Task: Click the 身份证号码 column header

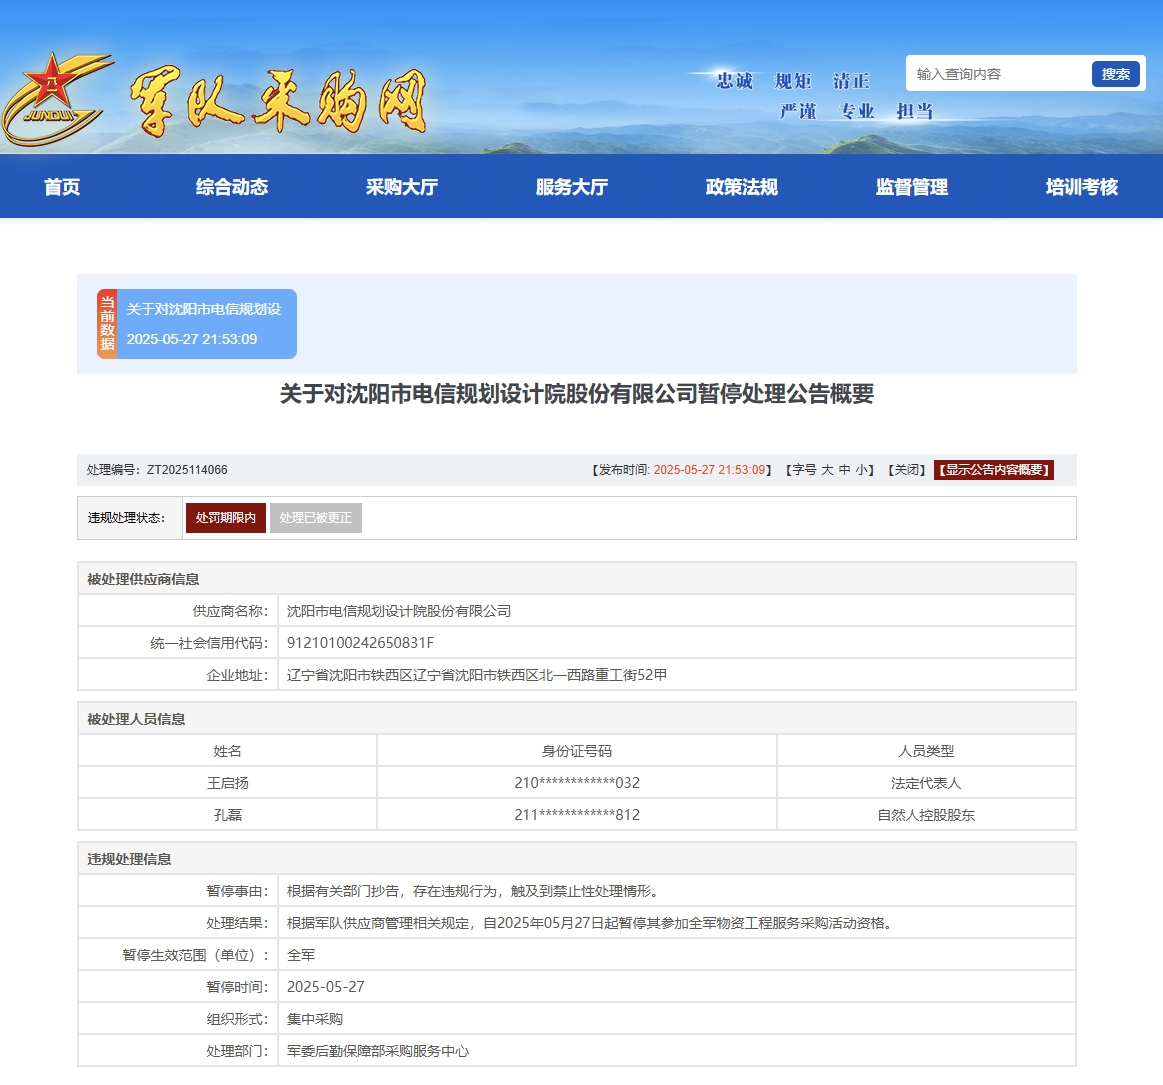Action: [x=577, y=751]
